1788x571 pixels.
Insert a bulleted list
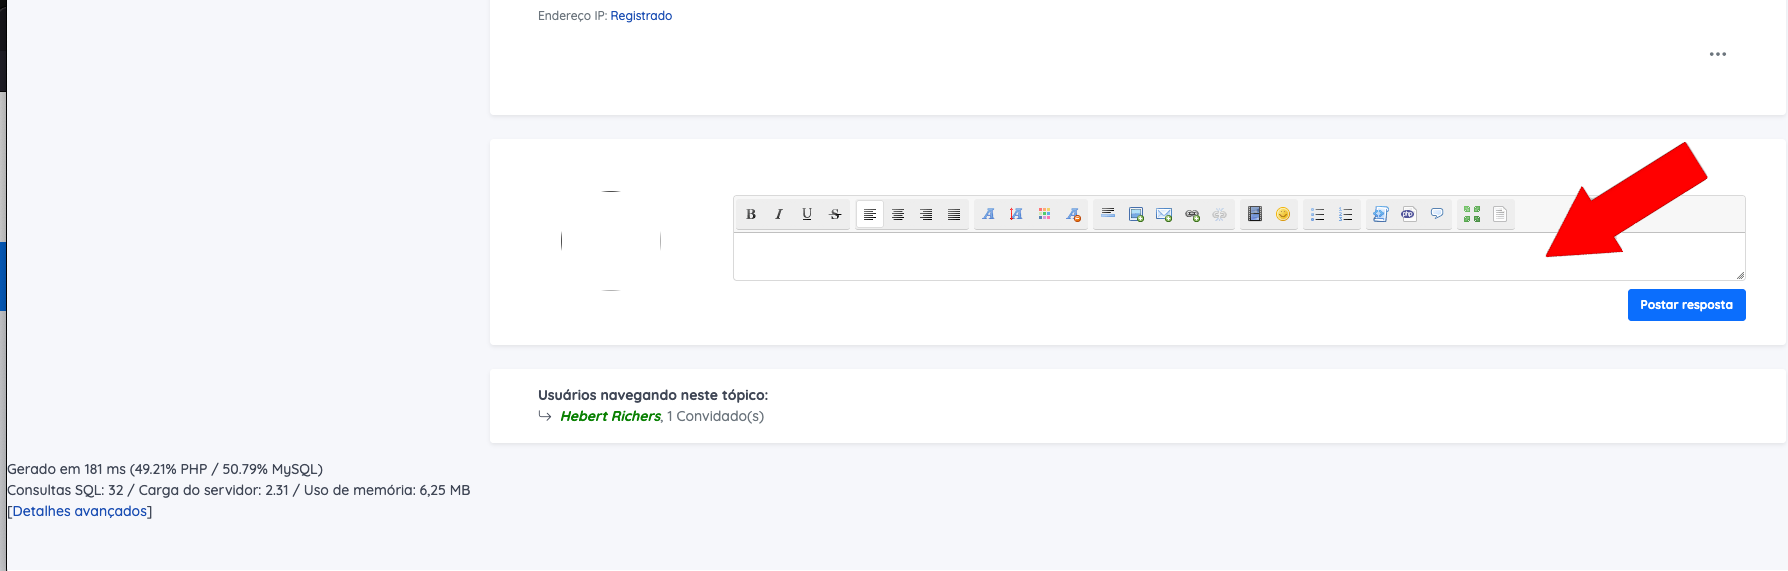pos(1318,214)
